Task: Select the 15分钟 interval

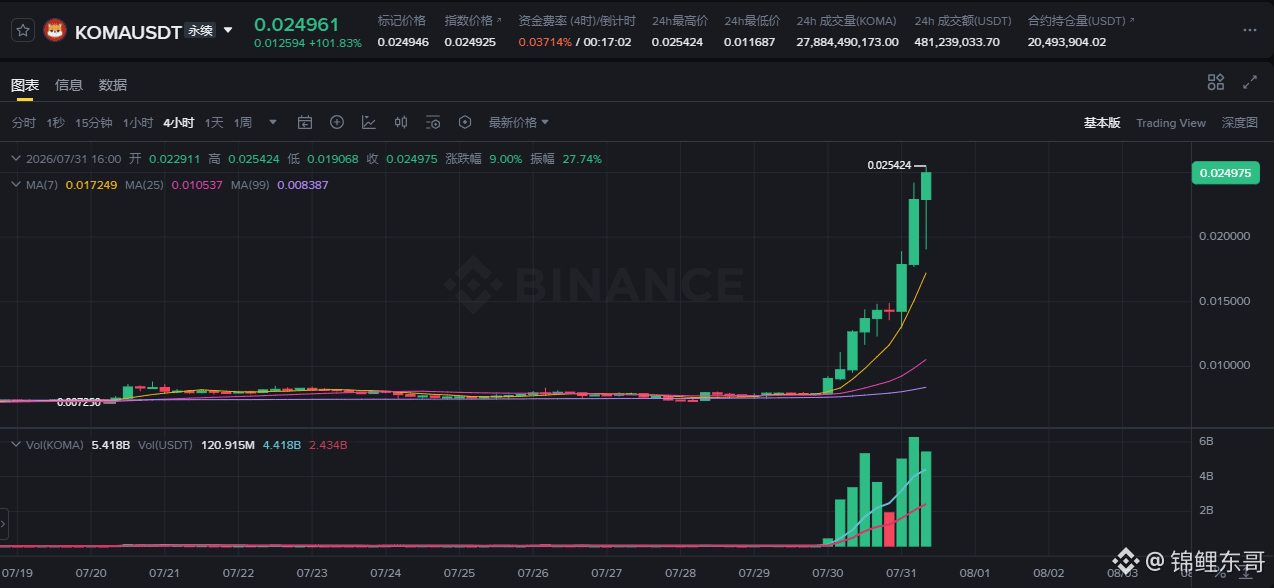Action: (94, 123)
